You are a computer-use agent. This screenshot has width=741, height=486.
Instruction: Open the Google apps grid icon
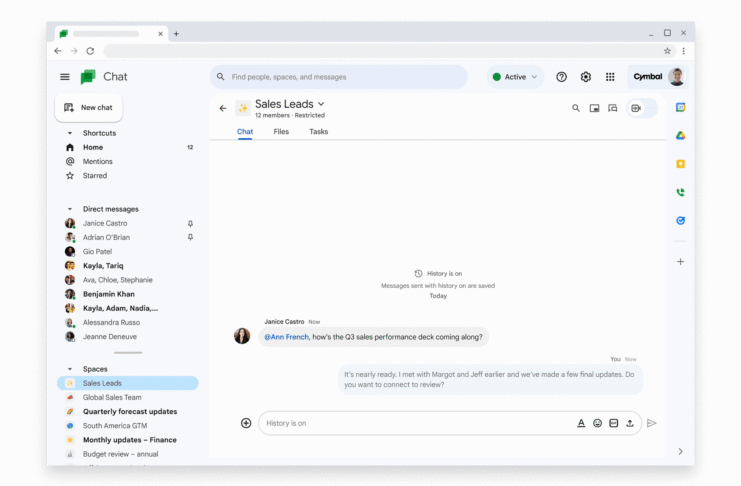610,77
